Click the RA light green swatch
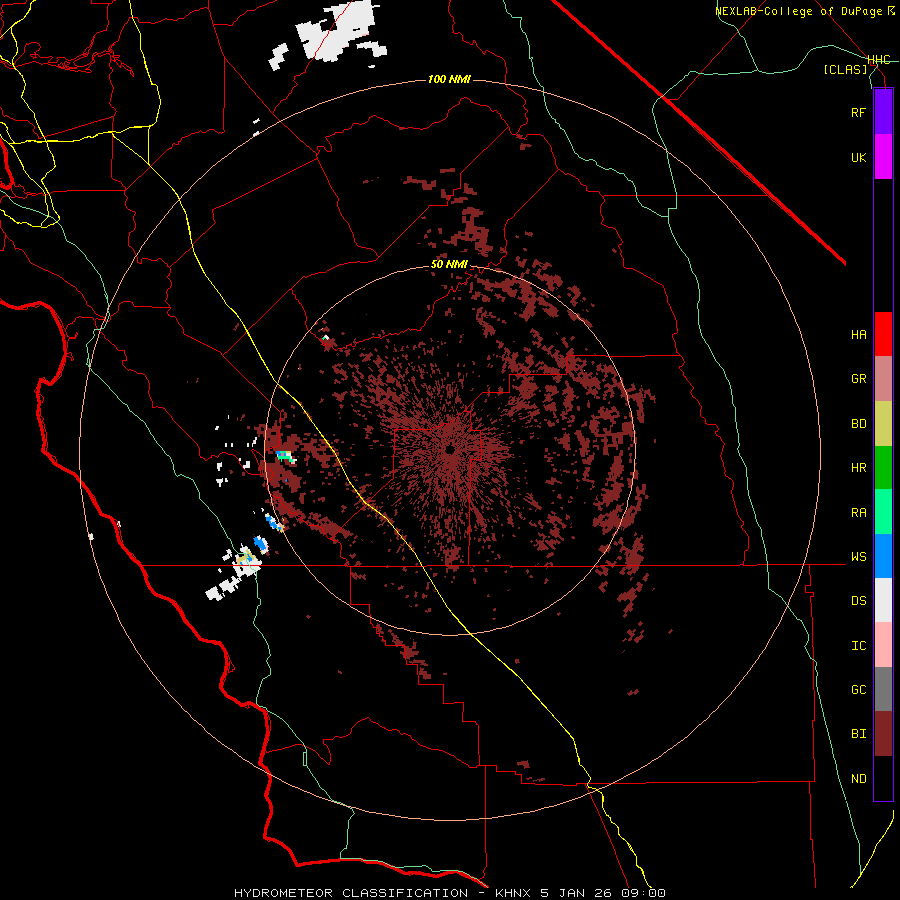 coord(883,512)
